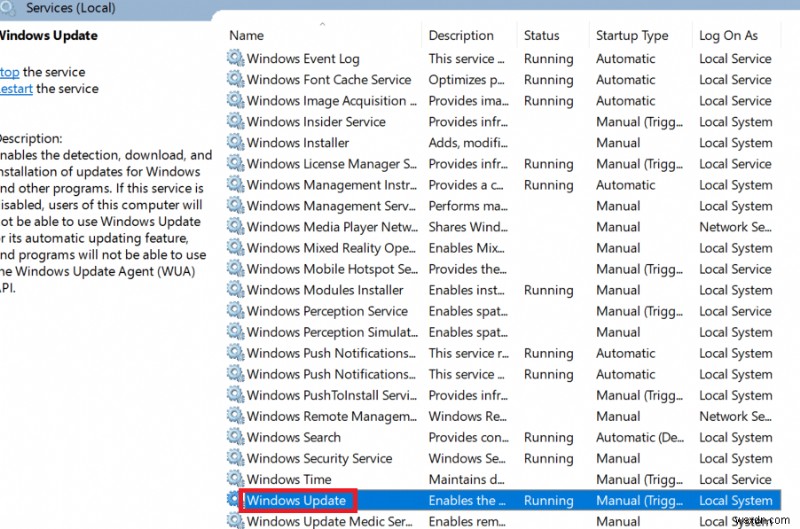Screen dimensions: 800x529
Task: Click the gear icon beside Windows Modules Installer
Action: pos(235,289)
